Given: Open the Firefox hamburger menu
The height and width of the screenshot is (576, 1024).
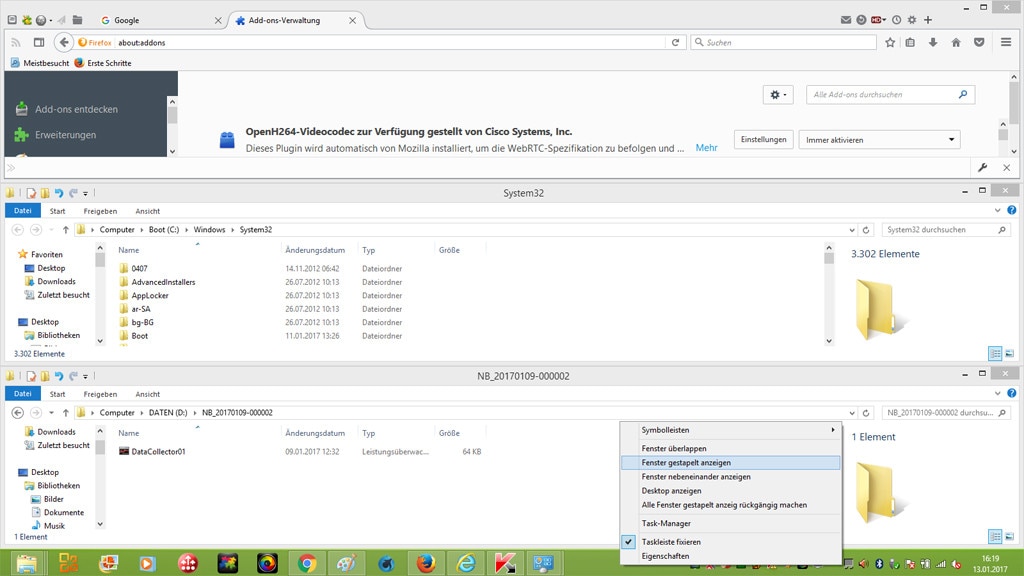Looking at the screenshot, I should (x=1006, y=42).
